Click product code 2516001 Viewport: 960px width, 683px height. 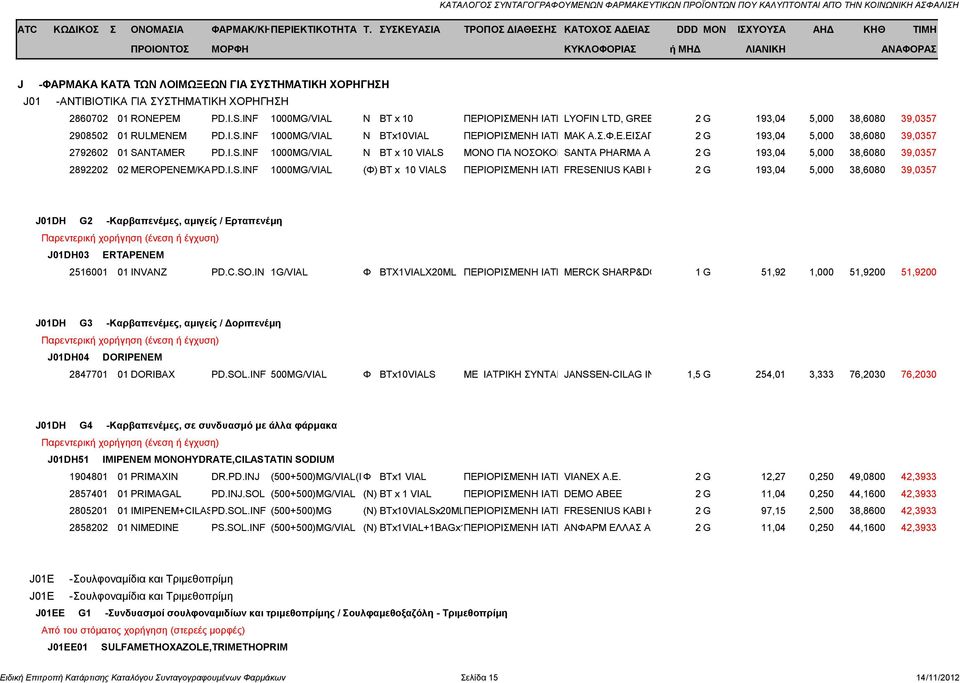tap(88, 272)
